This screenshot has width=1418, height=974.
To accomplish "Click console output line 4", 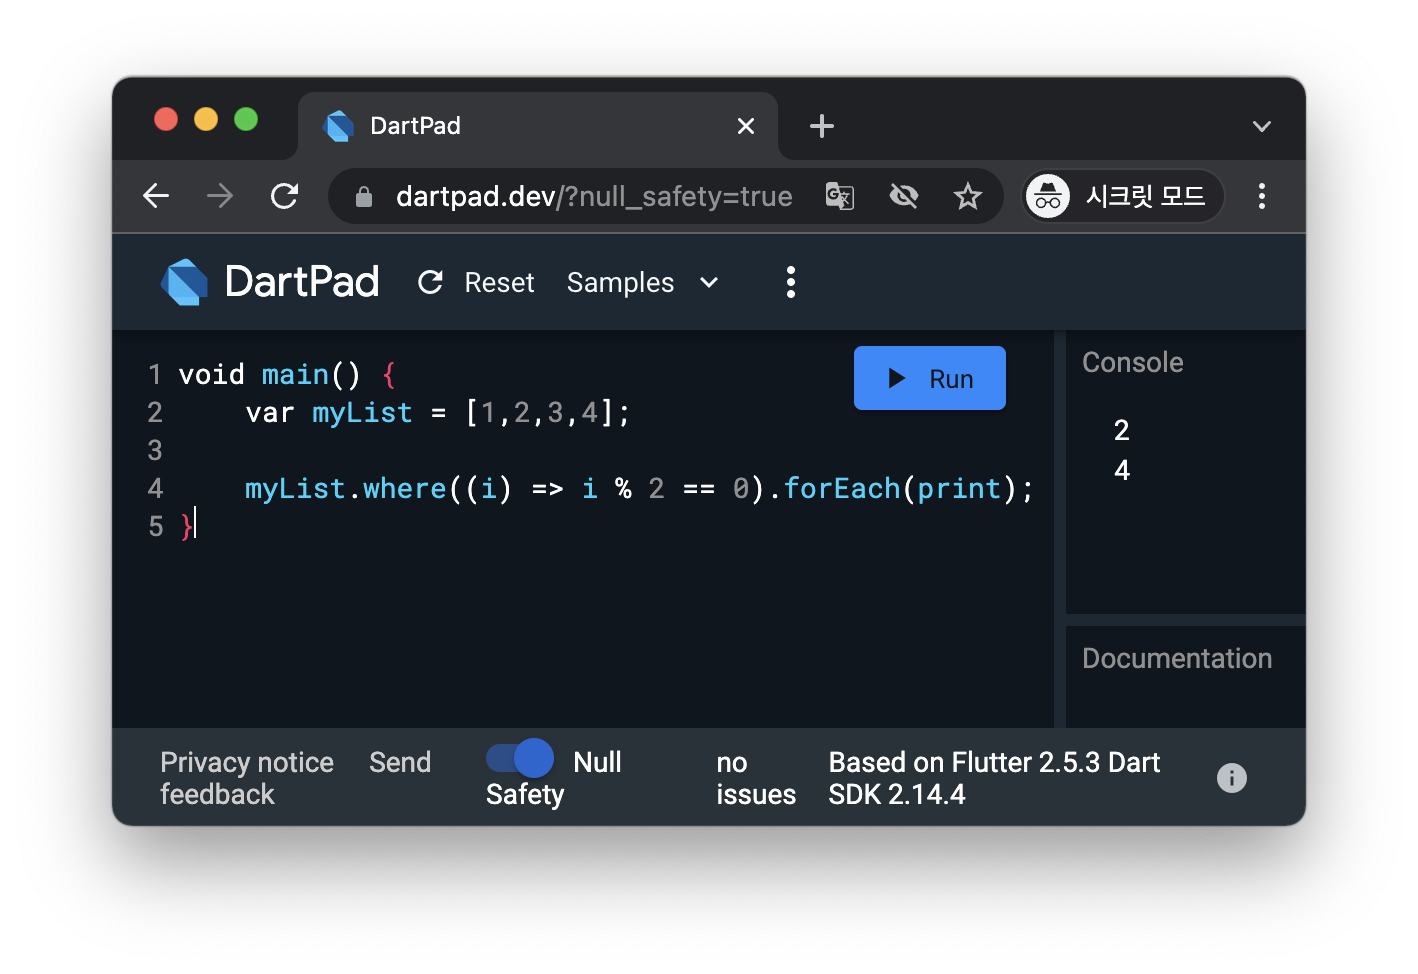I will [x=1122, y=470].
